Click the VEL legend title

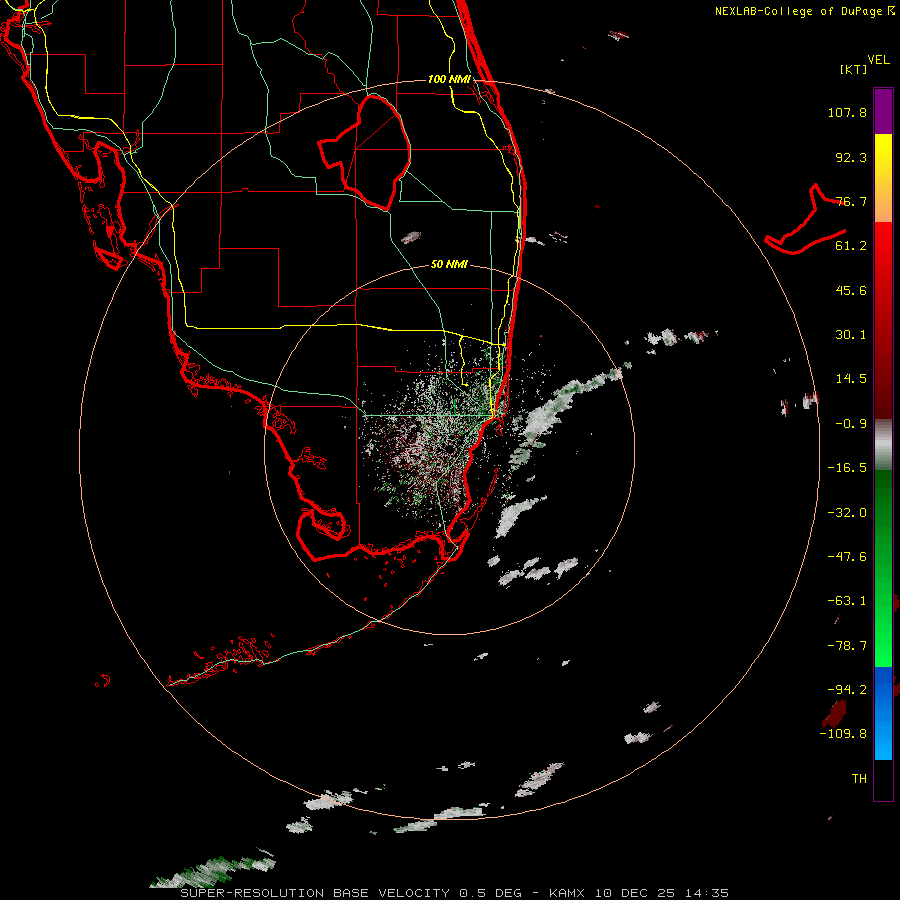tap(878, 60)
